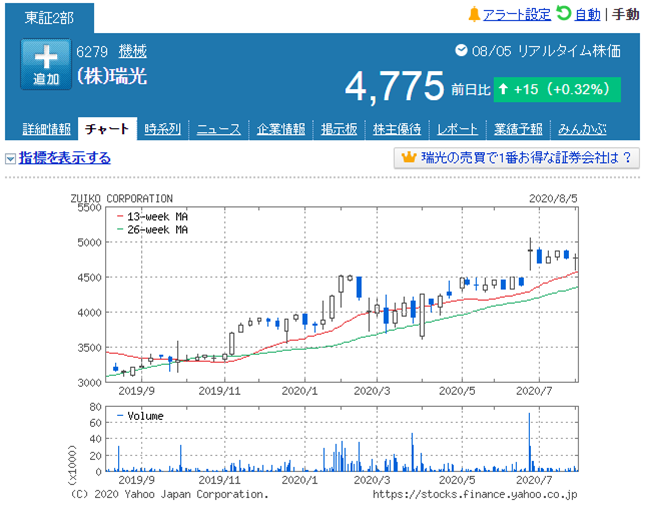
Task: Click the 6279 stock code
Action: tap(92, 52)
